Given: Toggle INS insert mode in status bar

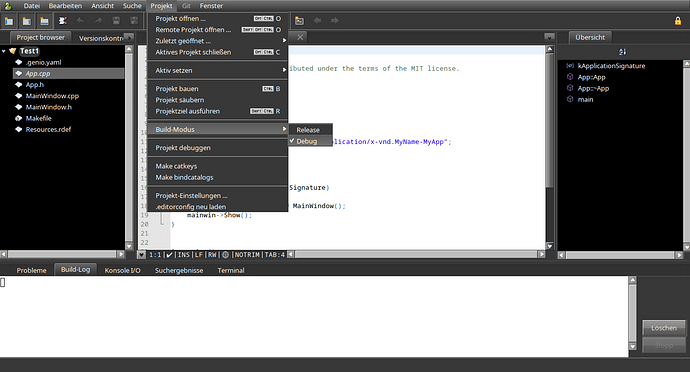Looking at the screenshot, I should 184,254.
